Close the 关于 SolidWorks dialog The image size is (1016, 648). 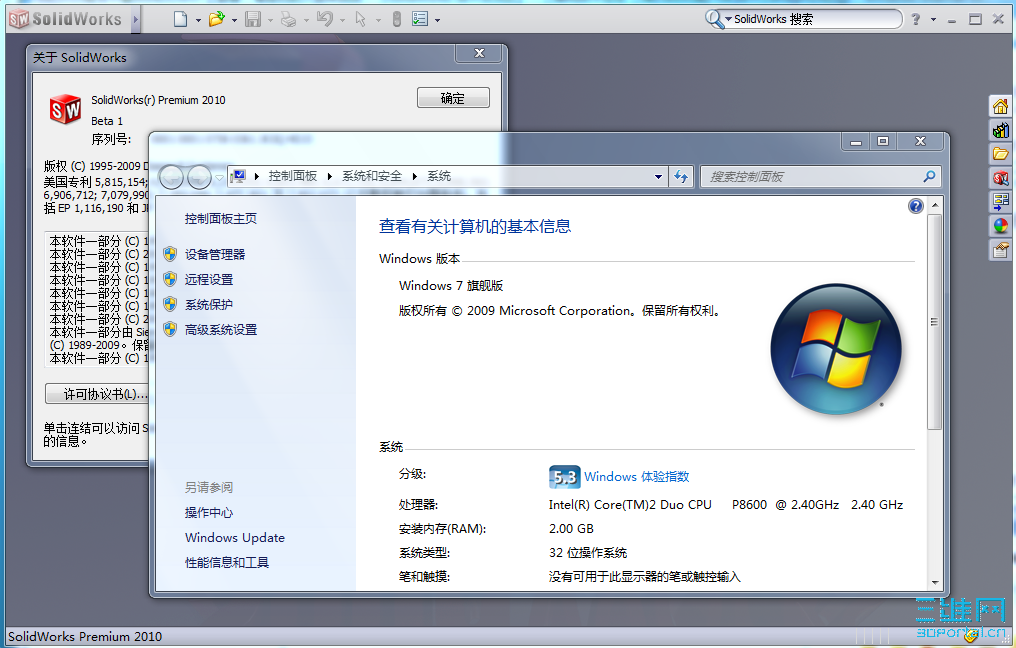pyautogui.click(x=479, y=53)
